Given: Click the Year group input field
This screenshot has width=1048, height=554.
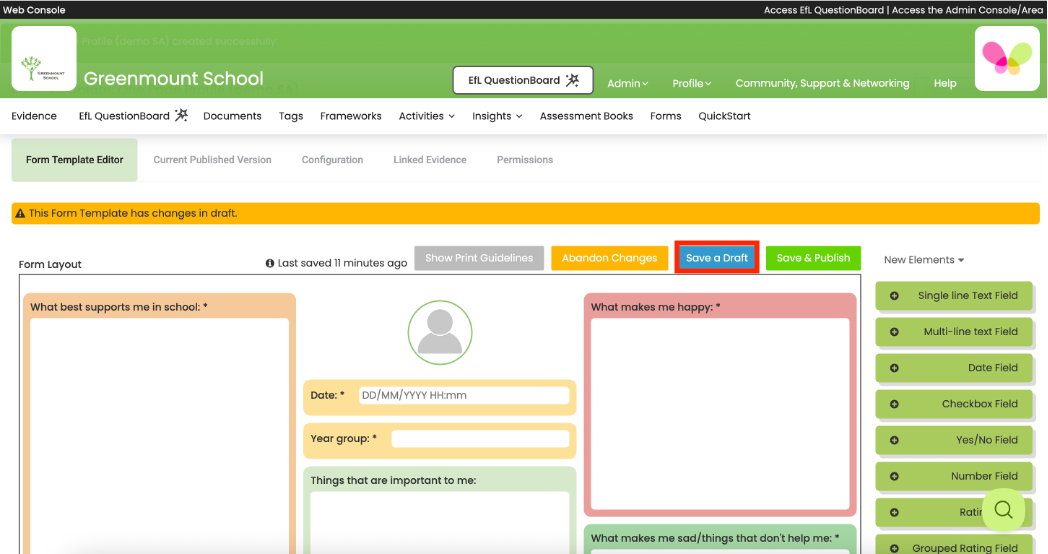Looking at the screenshot, I should coord(480,439).
